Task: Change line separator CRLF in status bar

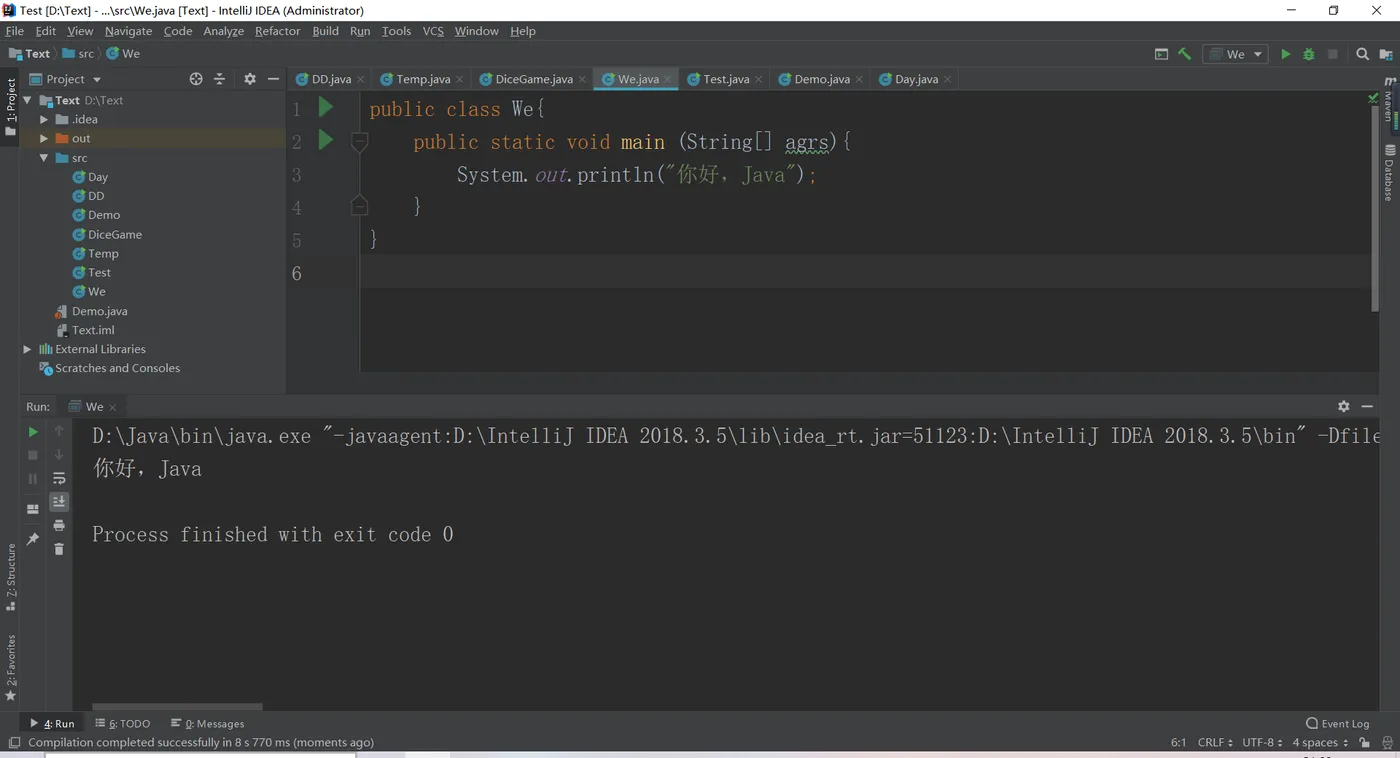Action: (1215, 742)
